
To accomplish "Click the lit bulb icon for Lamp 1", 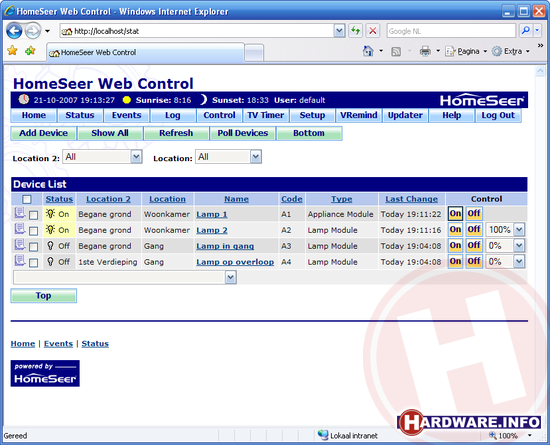I will pyautogui.click(x=51, y=213).
